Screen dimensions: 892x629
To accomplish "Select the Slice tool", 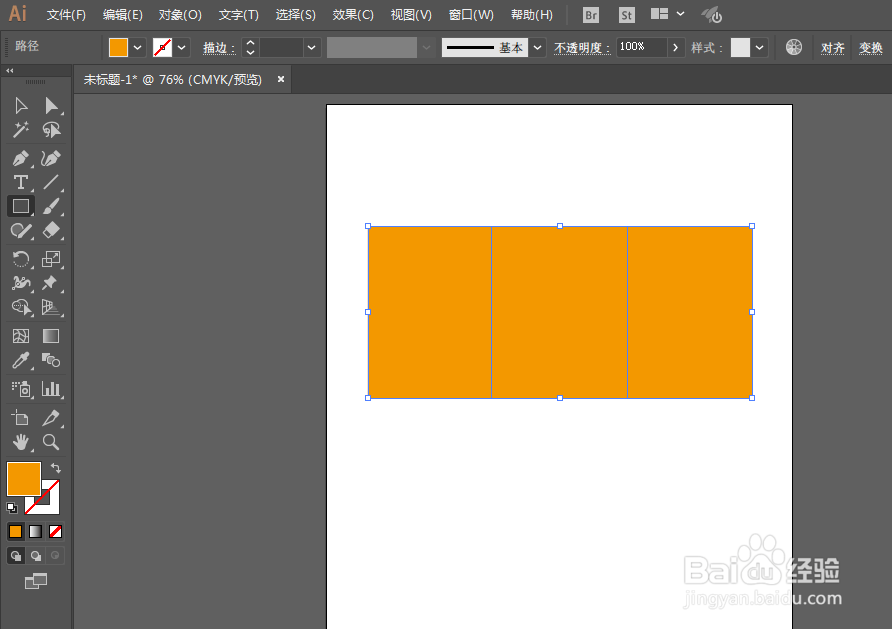I will point(51,418).
